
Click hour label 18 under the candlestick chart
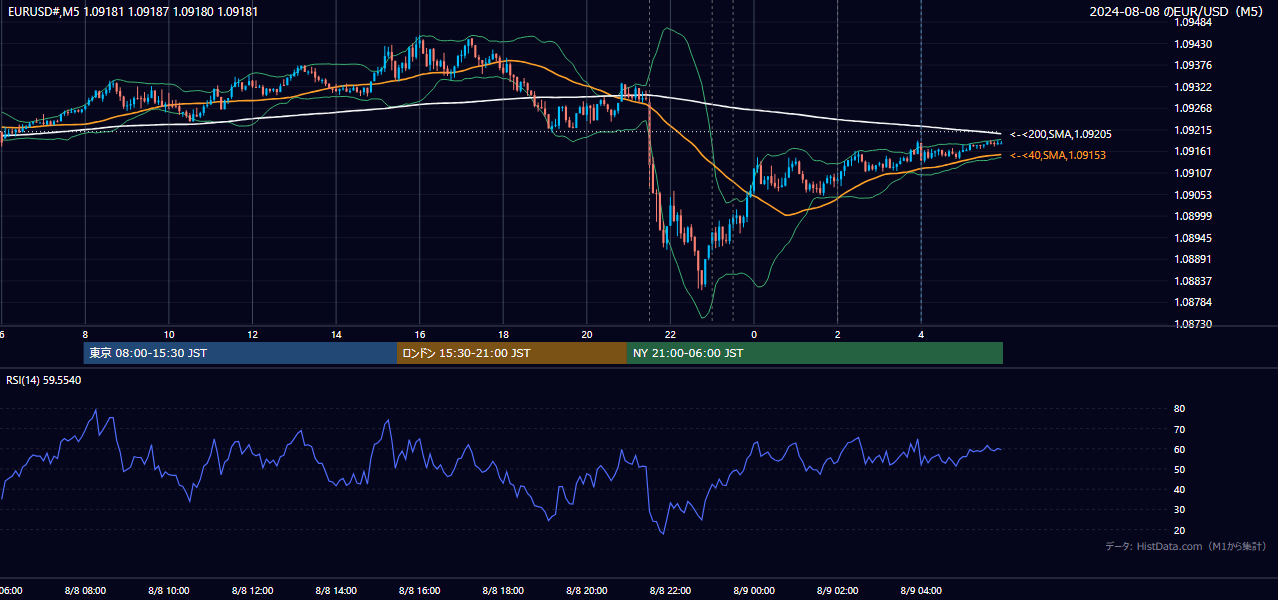(x=503, y=334)
